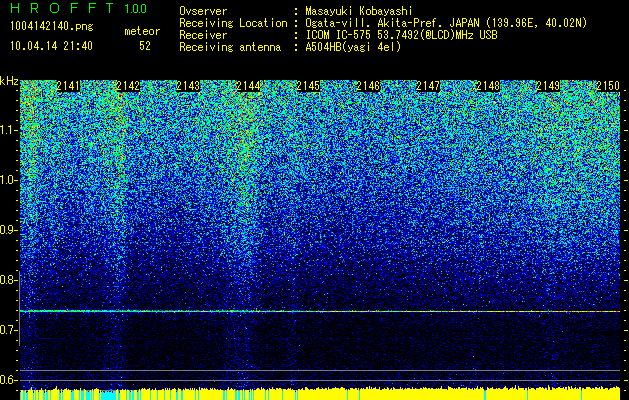
Task: Click the 2150 time marker
Action: point(608,86)
